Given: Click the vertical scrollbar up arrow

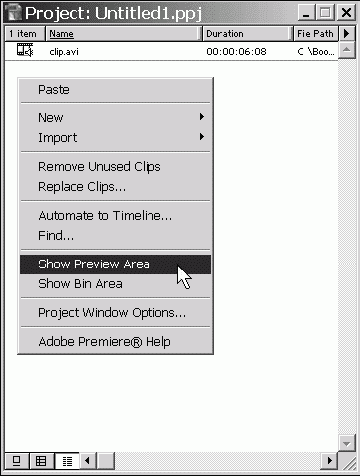Looking at the screenshot, I should [347, 50].
